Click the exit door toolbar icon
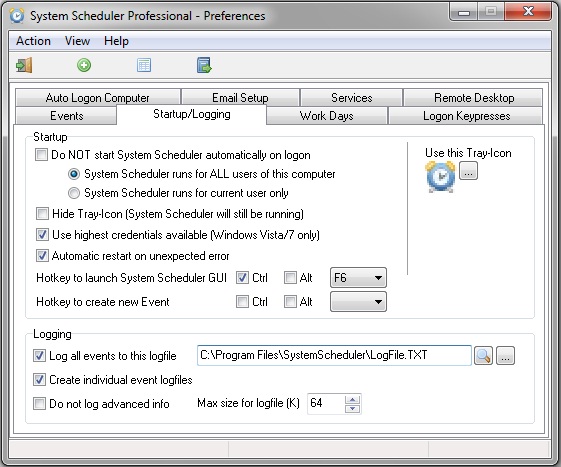This screenshot has width=561, height=467. (x=24, y=65)
